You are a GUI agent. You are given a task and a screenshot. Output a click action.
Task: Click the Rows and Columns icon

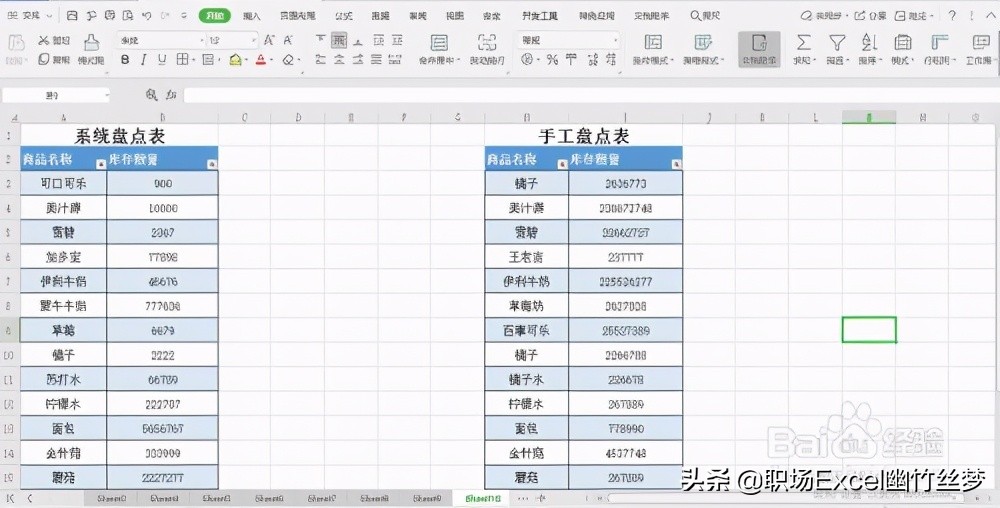(x=939, y=43)
